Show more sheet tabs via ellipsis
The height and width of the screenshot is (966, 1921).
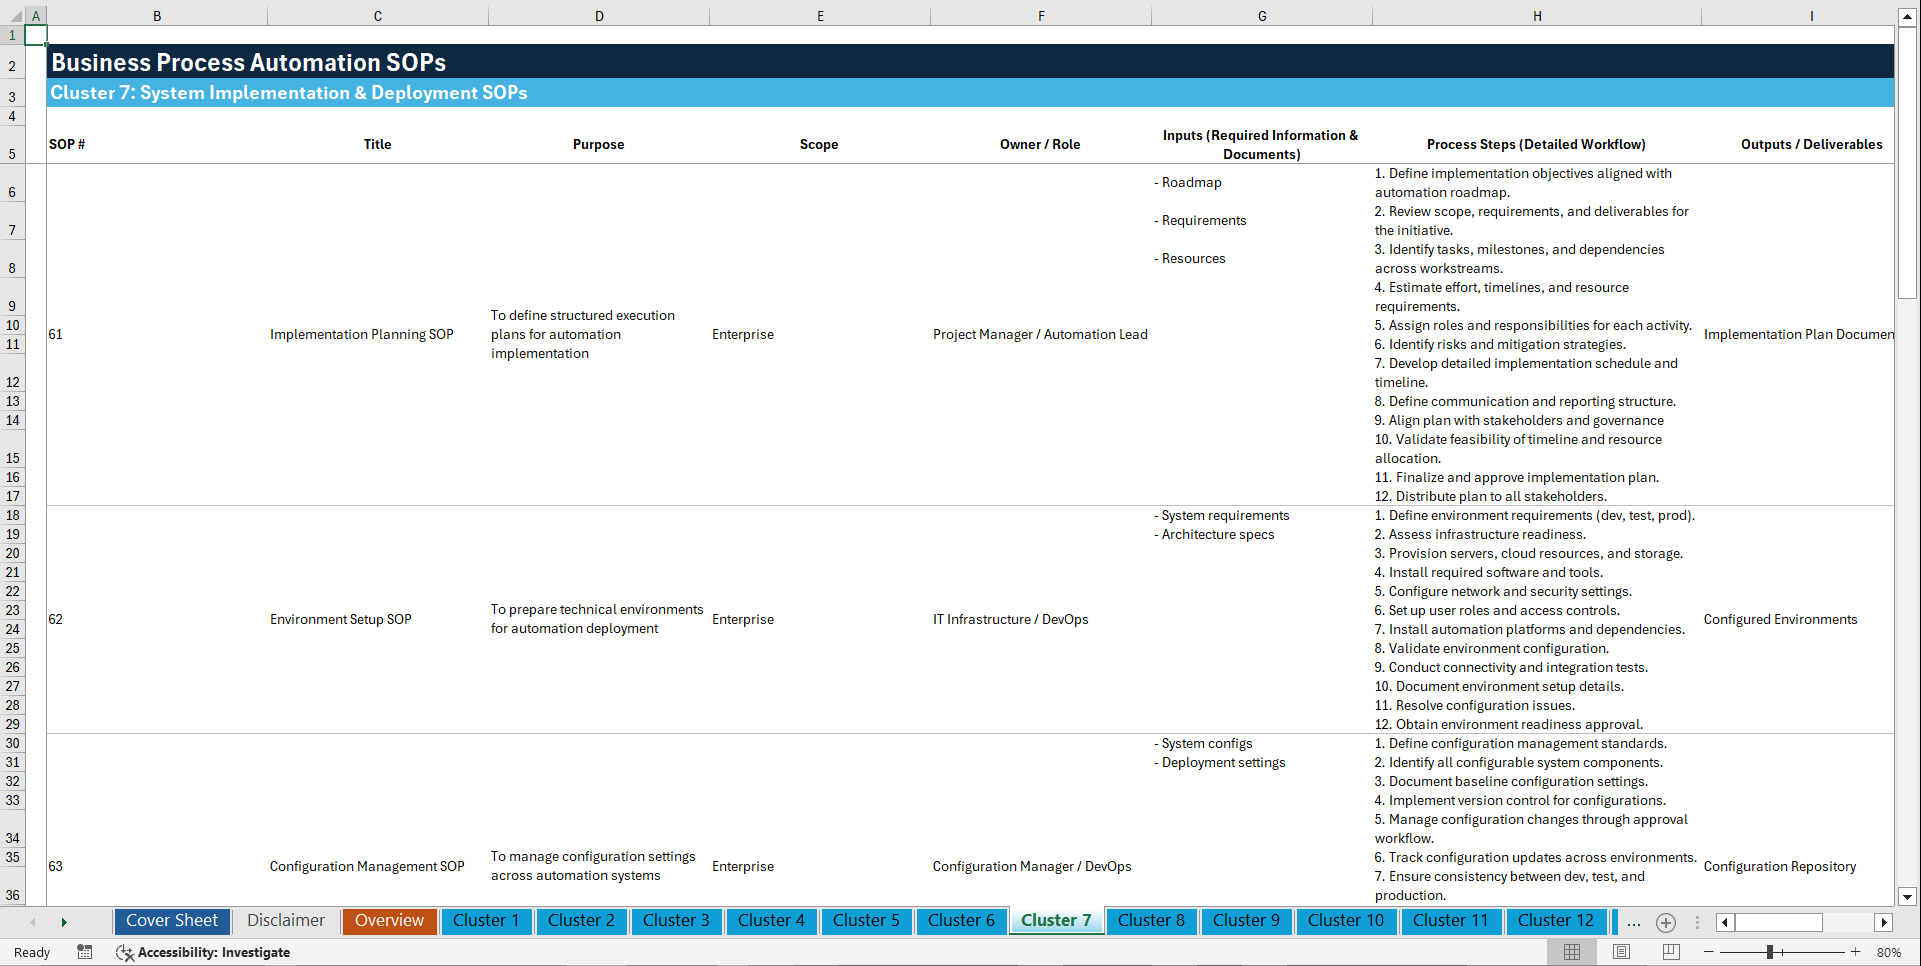click(x=1633, y=922)
